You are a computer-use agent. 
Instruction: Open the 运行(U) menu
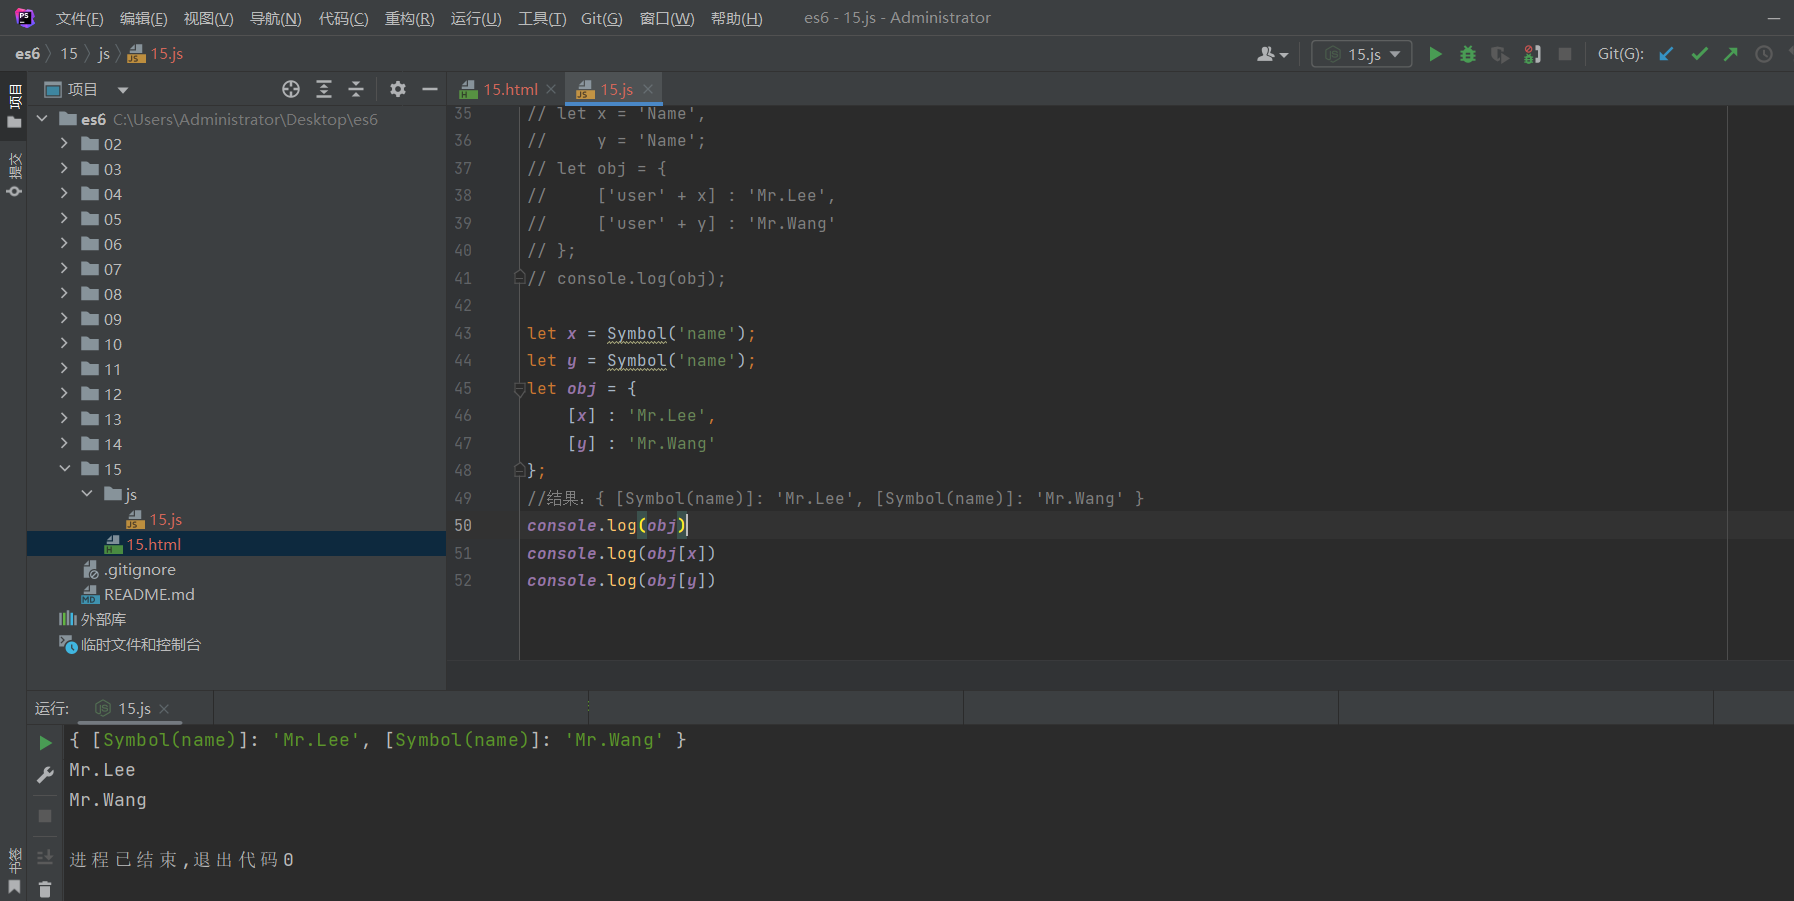click(475, 18)
